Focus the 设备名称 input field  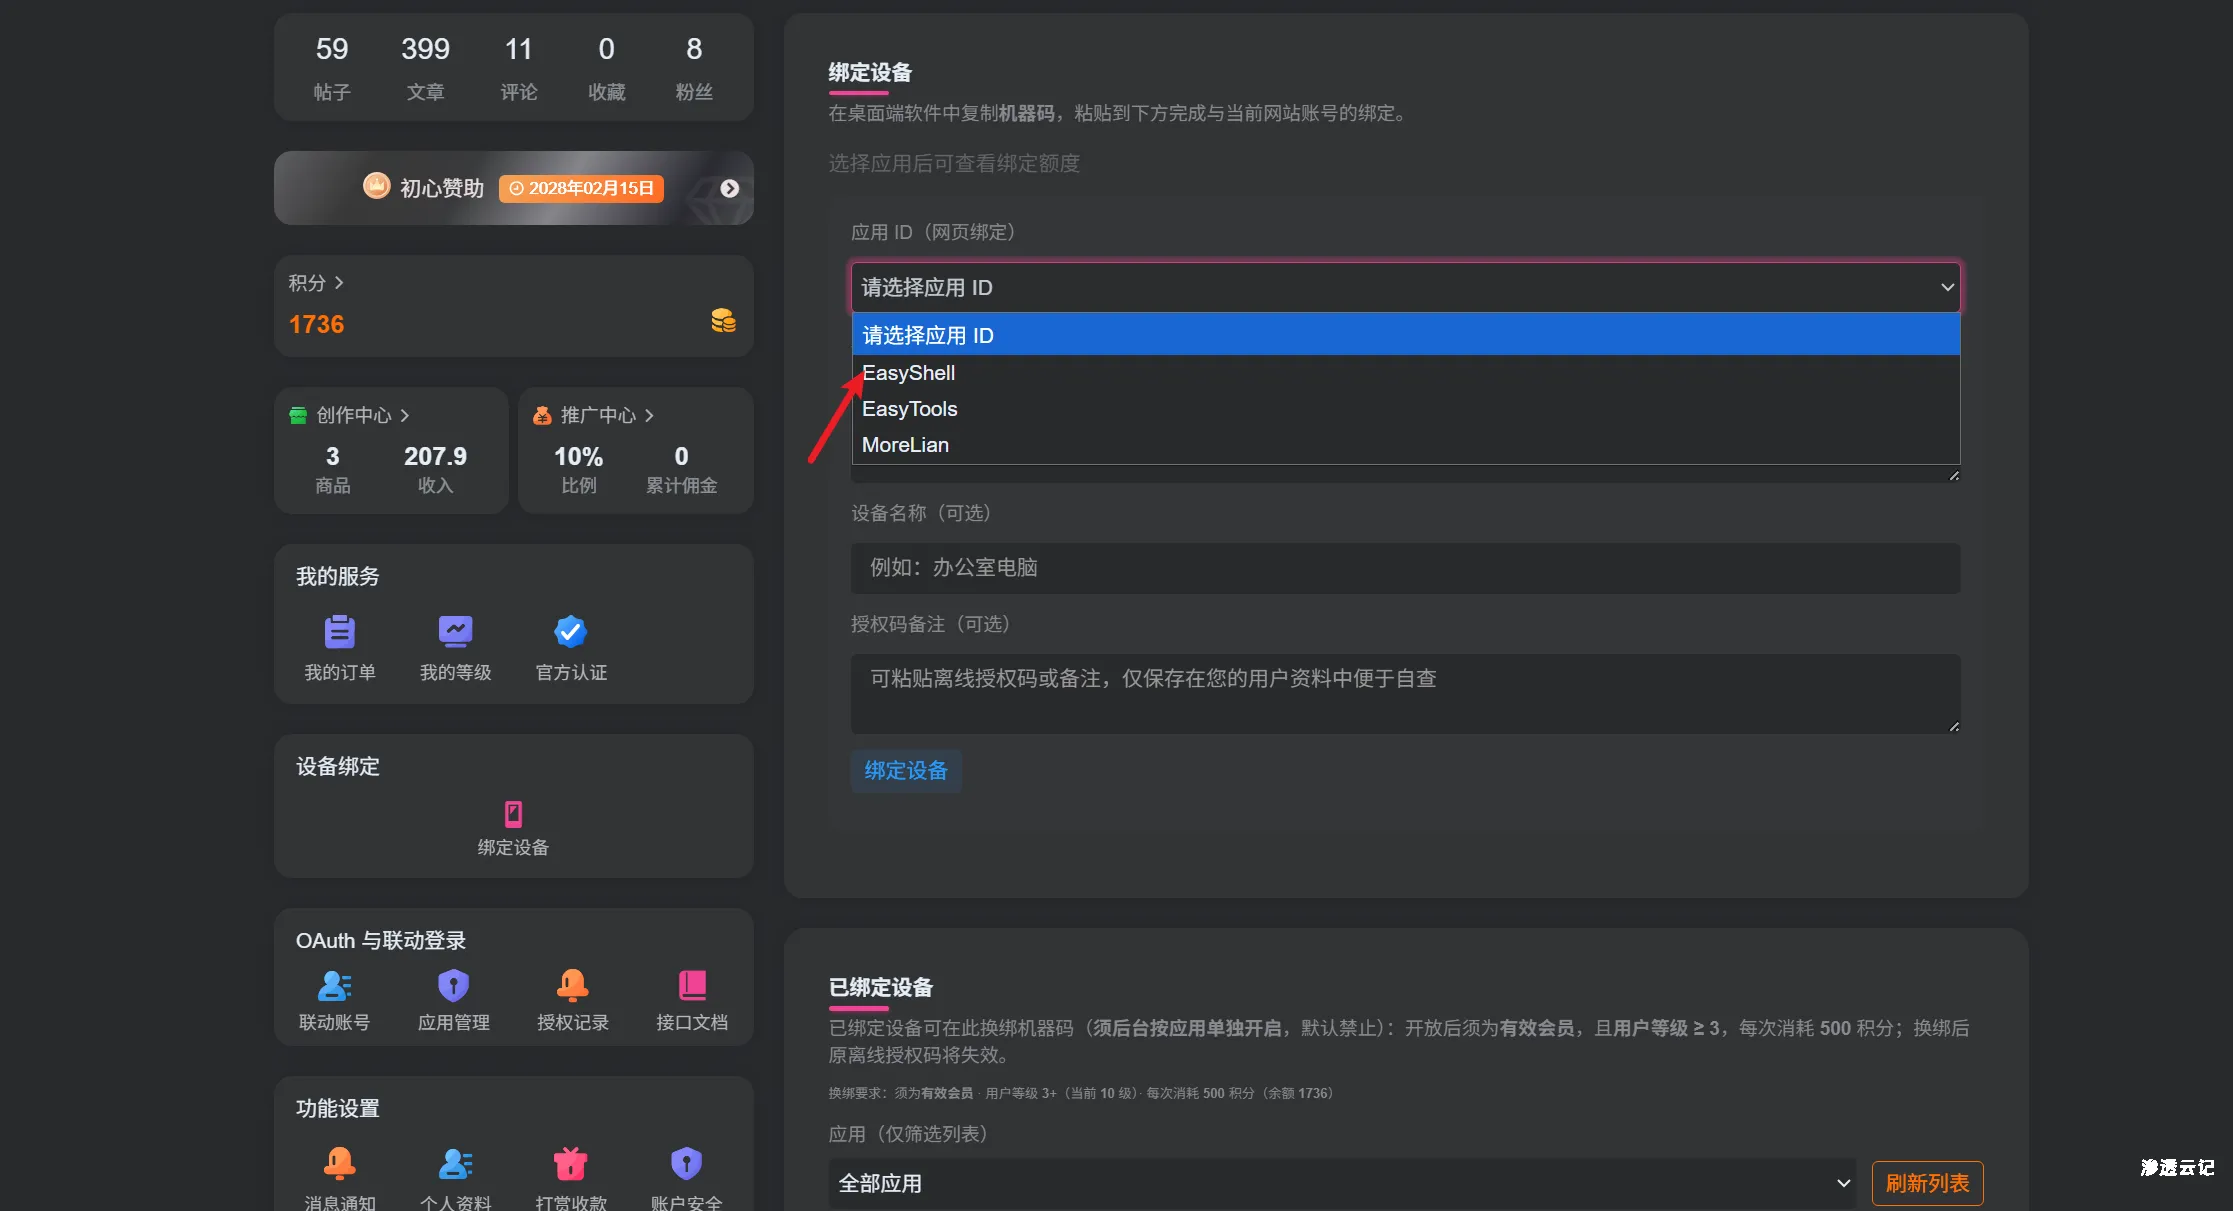(x=1405, y=568)
